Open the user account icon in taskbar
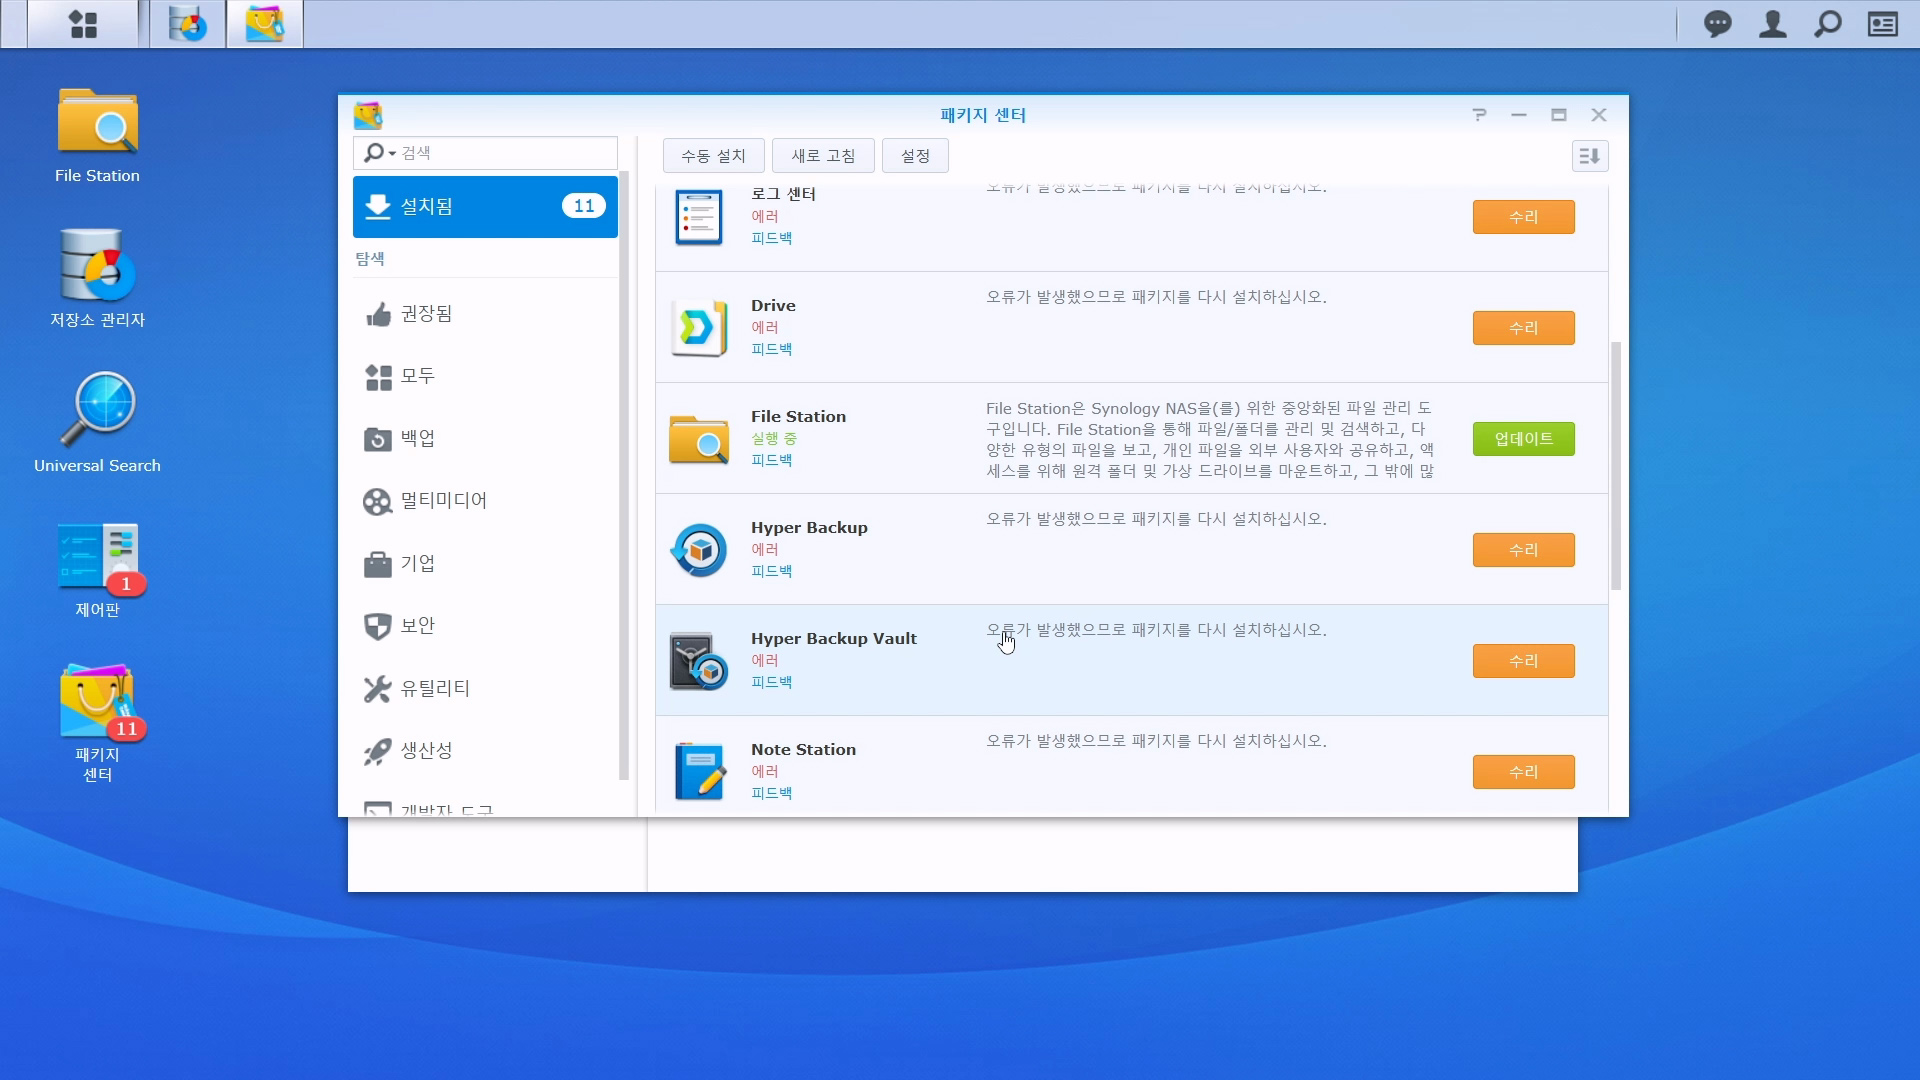 pyautogui.click(x=1772, y=24)
